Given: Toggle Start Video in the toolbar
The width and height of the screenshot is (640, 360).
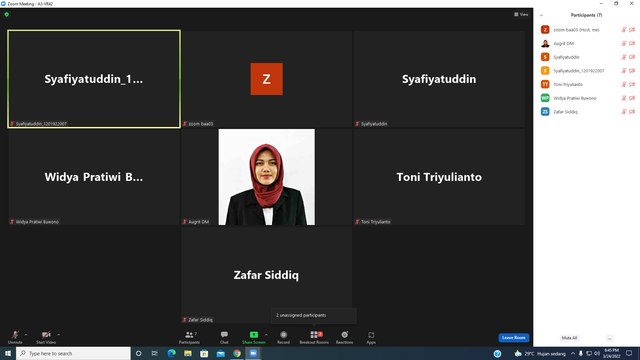Looking at the screenshot, I should (x=46, y=337).
